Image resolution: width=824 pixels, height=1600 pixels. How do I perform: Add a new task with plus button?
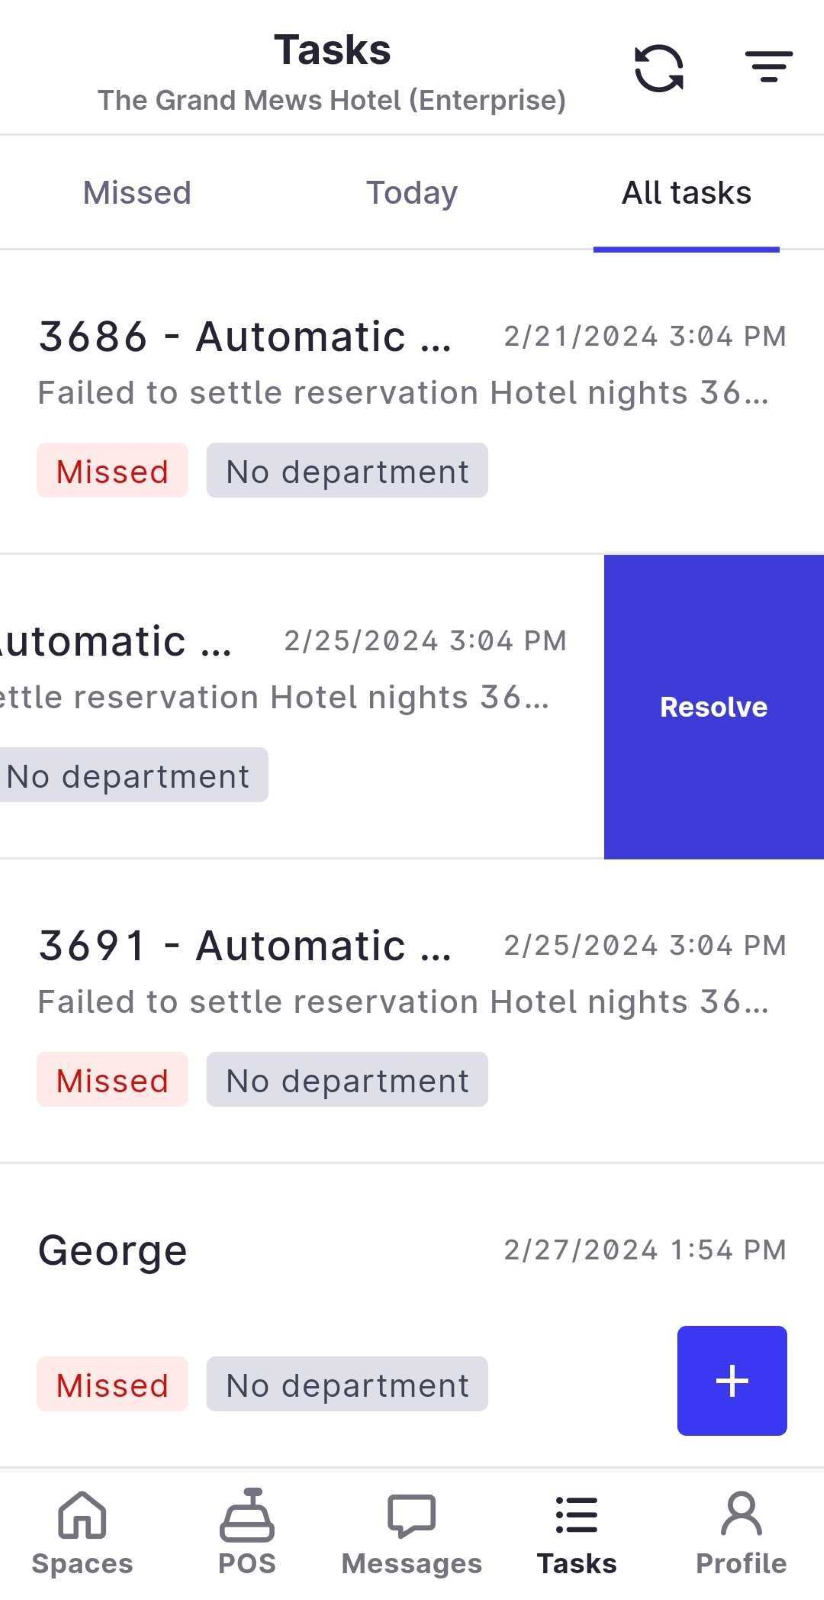(x=732, y=1381)
